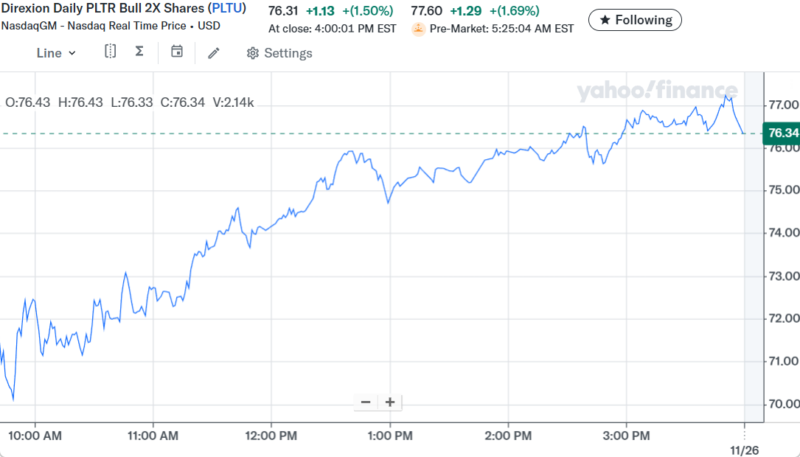Click the PLTU ticker symbol link
Image resolution: width=800 pixels, height=457 pixels.
coord(231,10)
